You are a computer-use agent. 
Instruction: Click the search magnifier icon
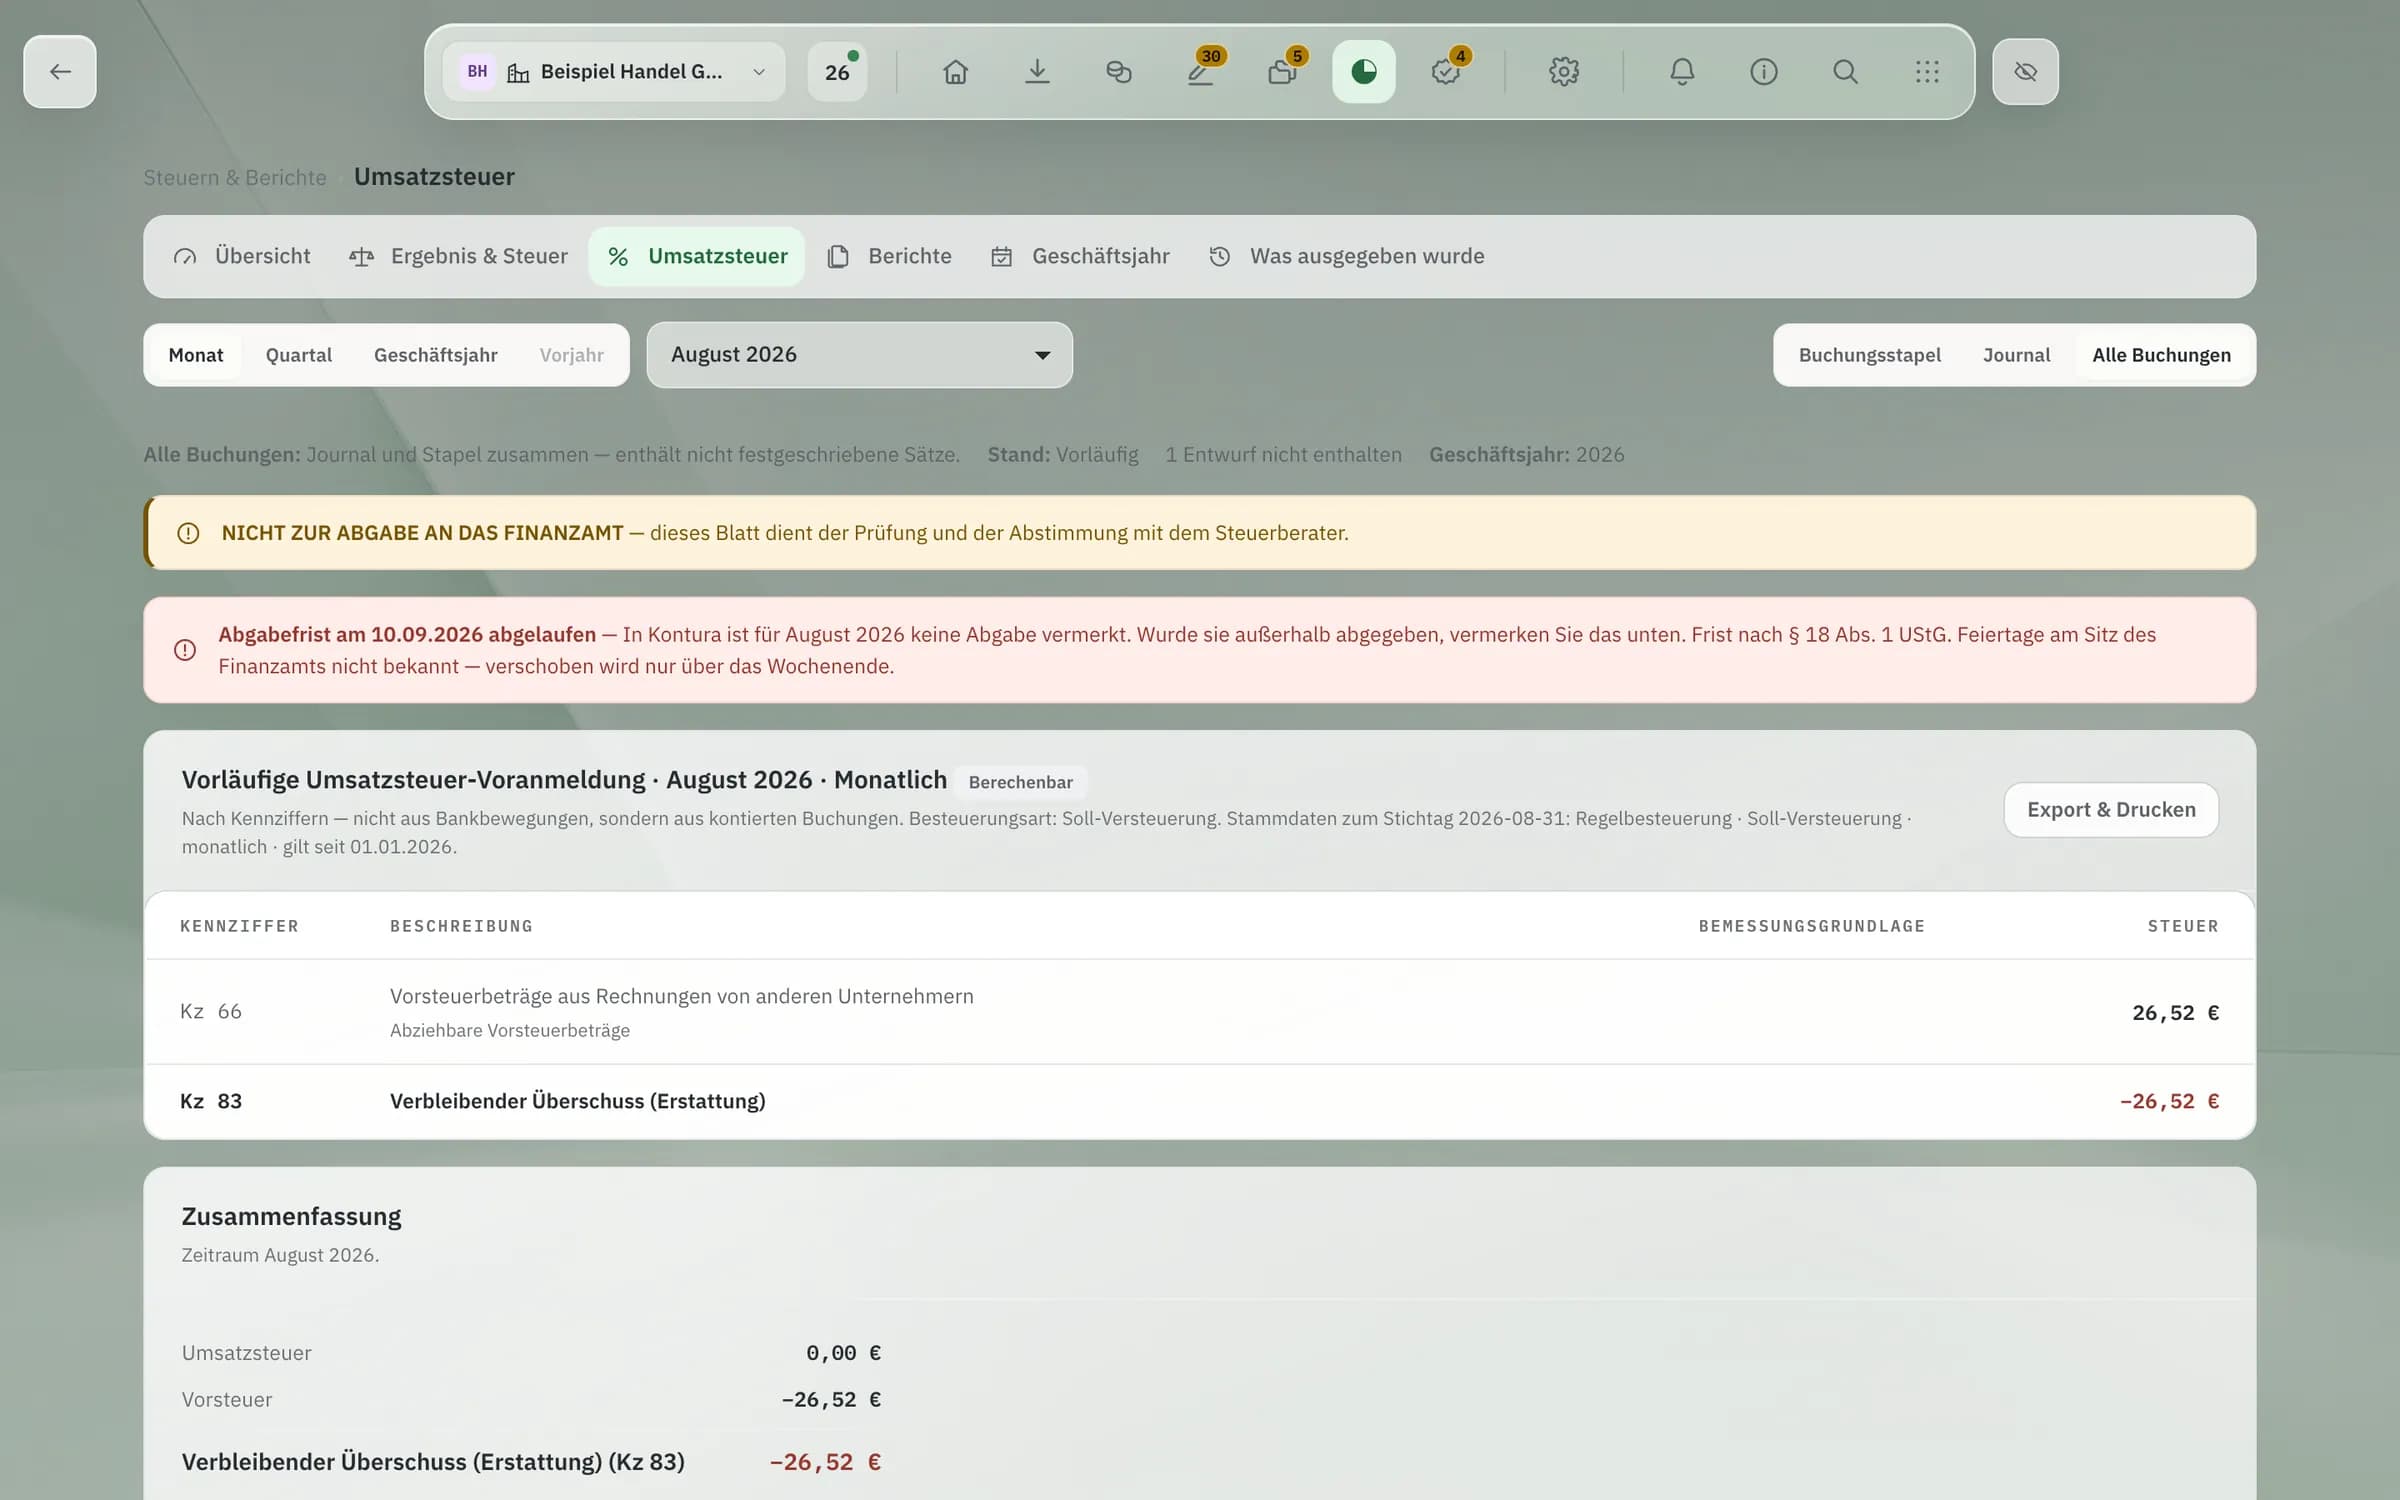pyautogui.click(x=1845, y=72)
